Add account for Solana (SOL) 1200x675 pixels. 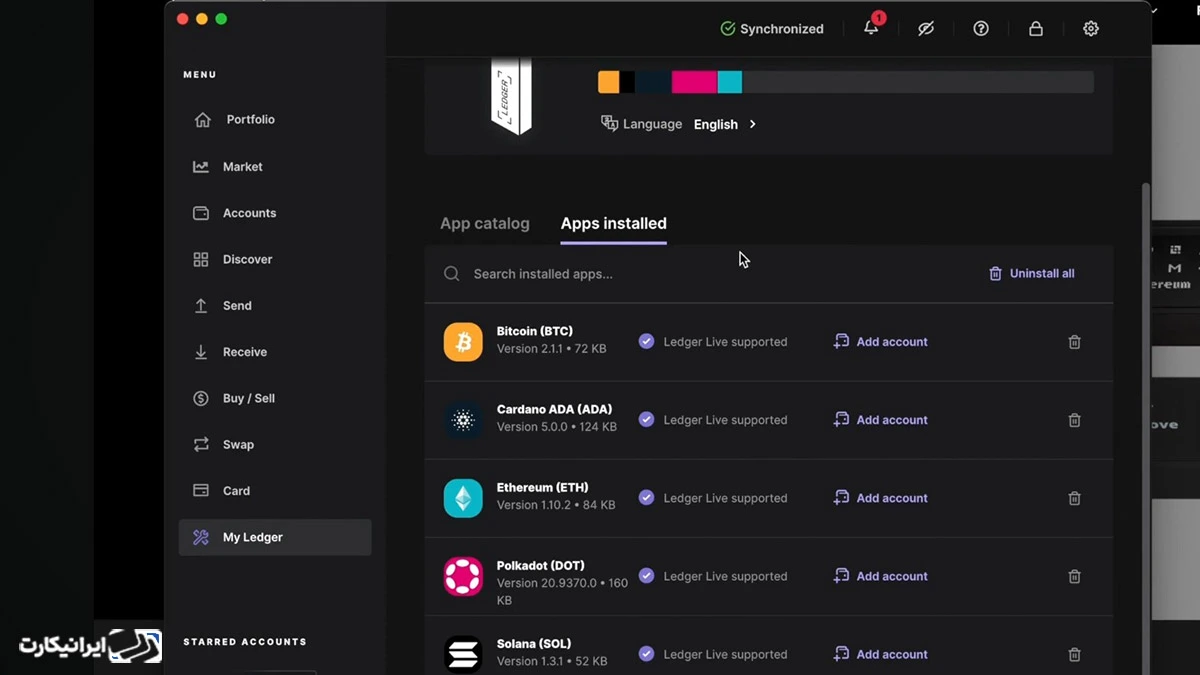point(881,654)
